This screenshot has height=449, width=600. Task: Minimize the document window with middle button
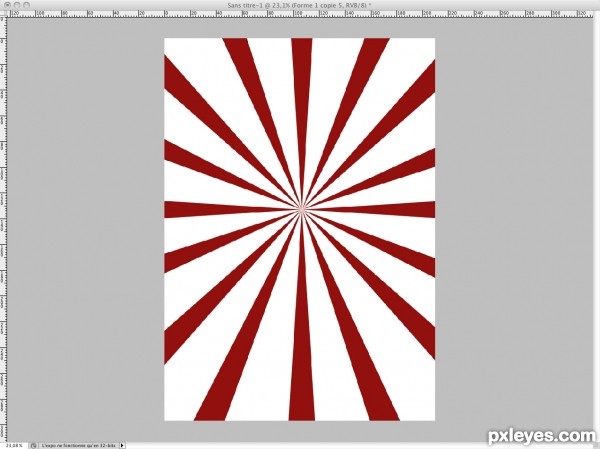[x=17, y=5]
